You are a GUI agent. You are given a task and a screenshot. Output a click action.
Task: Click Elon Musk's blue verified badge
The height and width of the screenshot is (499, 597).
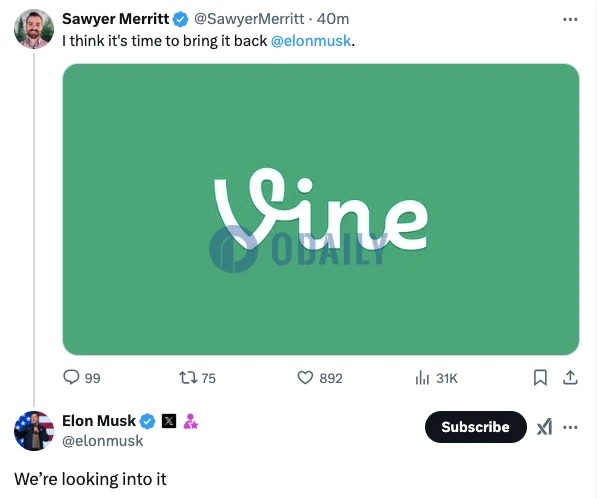(x=147, y=421)
